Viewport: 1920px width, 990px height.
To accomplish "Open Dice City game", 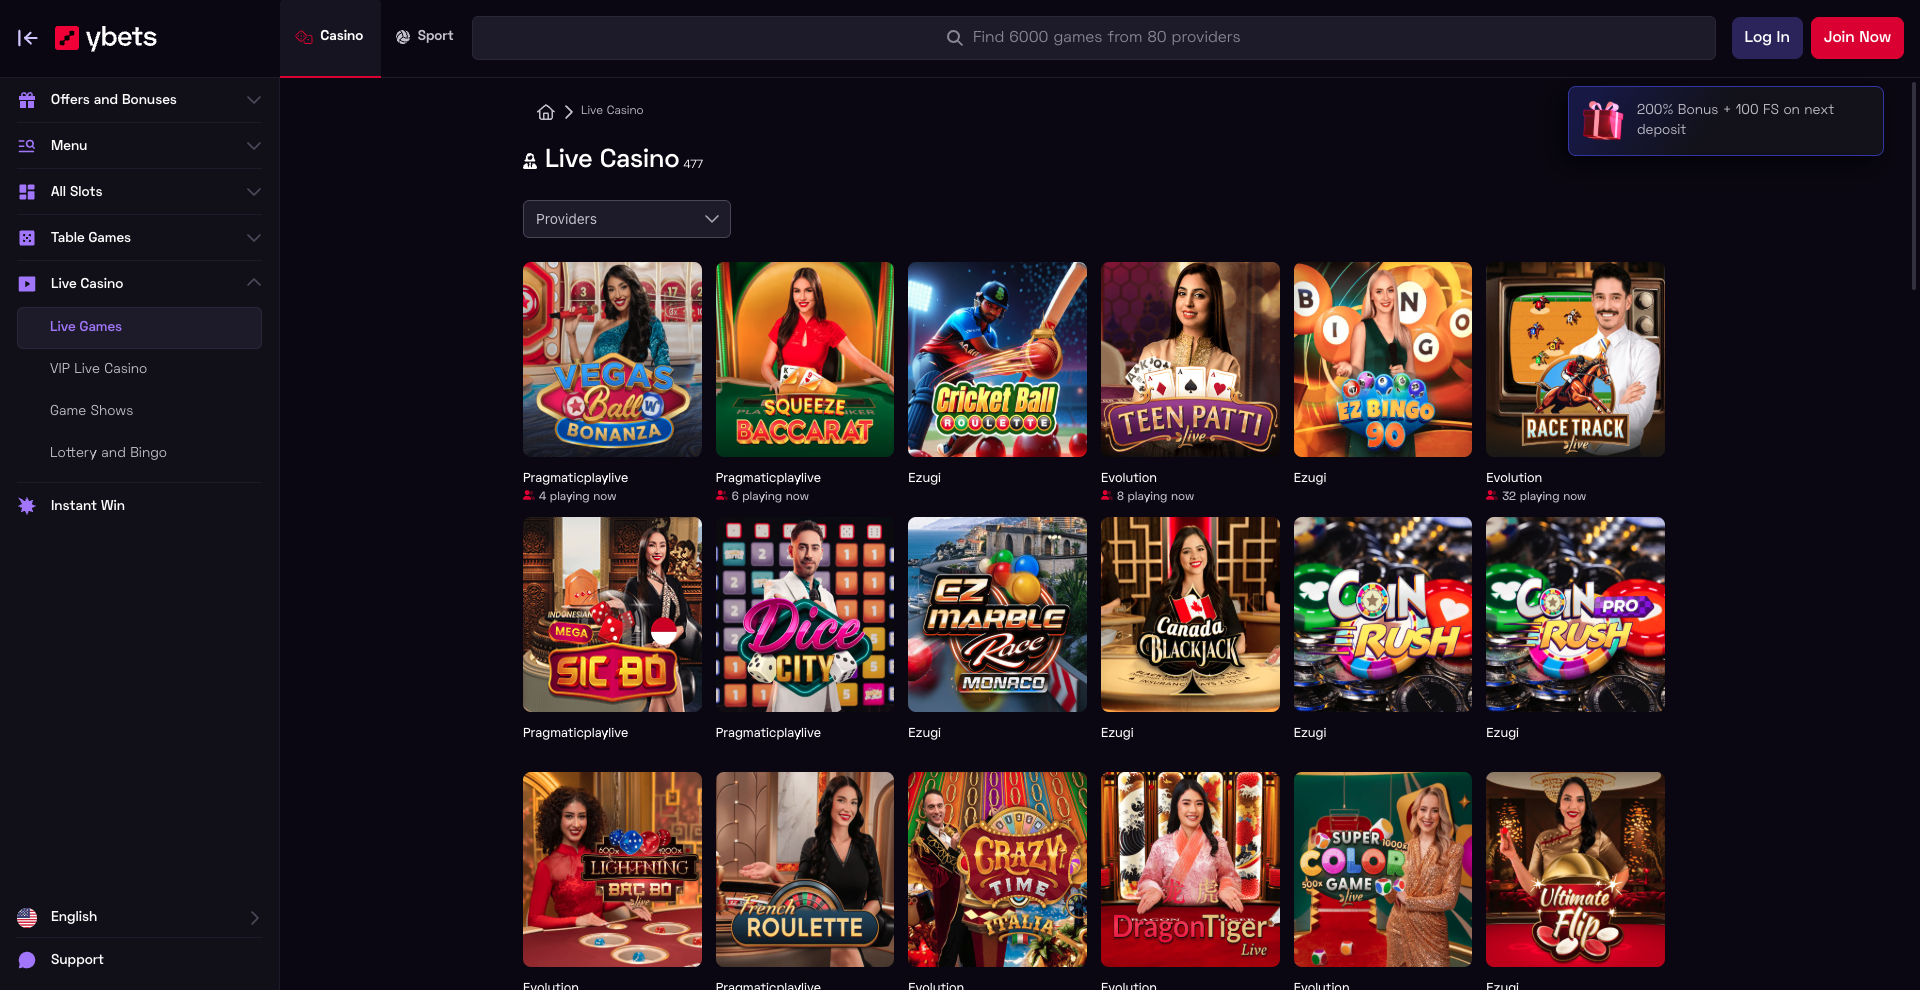I will click(x=805, y=615).
